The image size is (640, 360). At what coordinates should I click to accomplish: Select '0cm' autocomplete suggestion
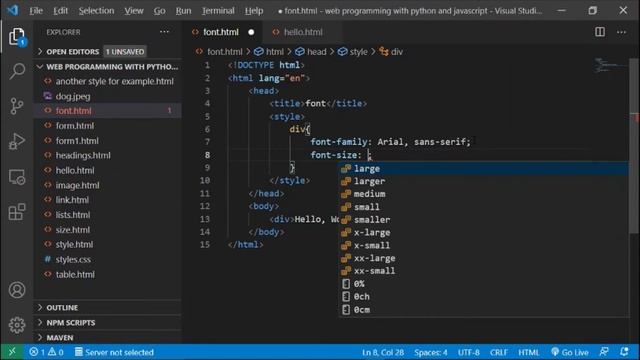point(484,309)
